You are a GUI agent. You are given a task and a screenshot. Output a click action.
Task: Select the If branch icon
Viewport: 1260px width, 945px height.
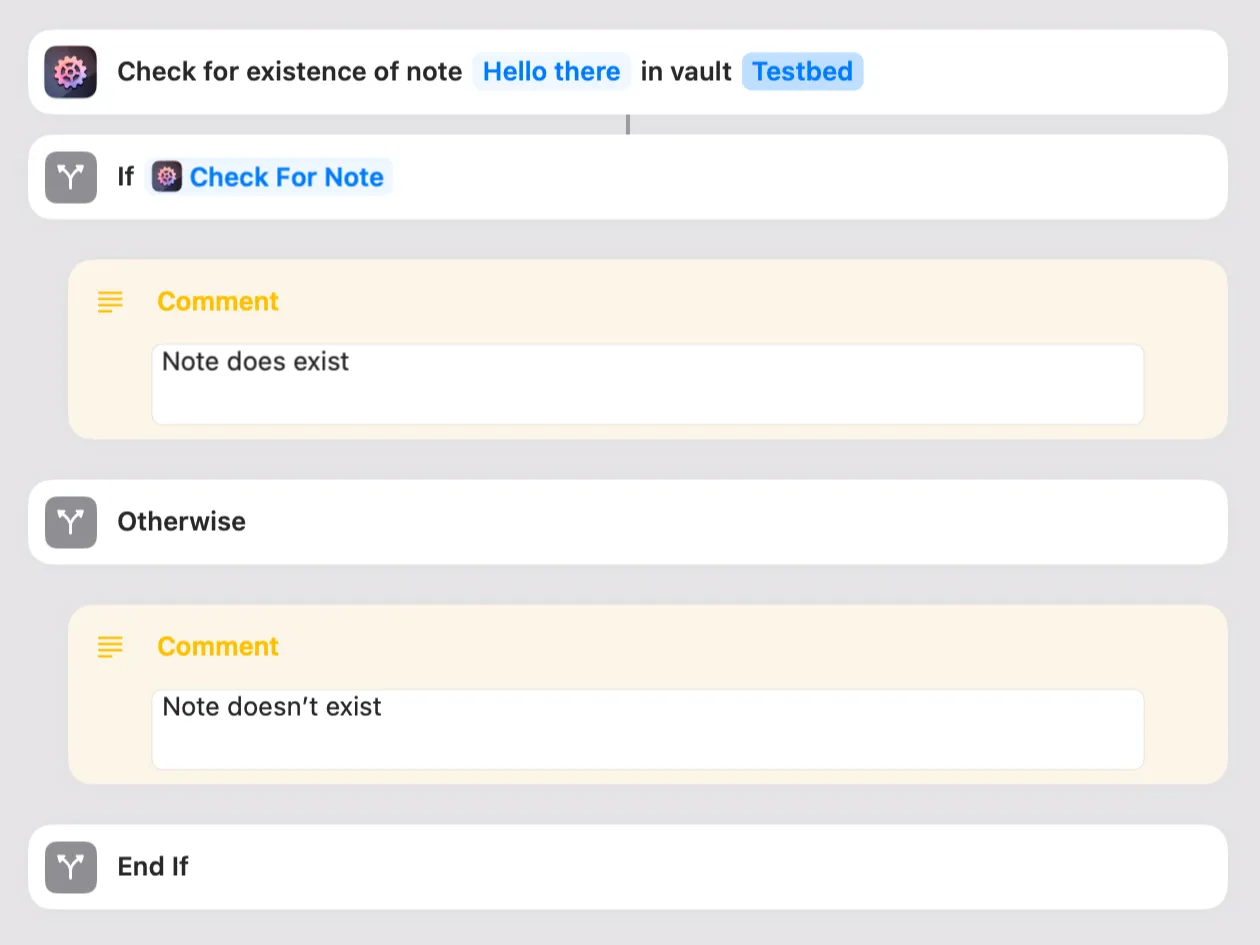(69, 176)
